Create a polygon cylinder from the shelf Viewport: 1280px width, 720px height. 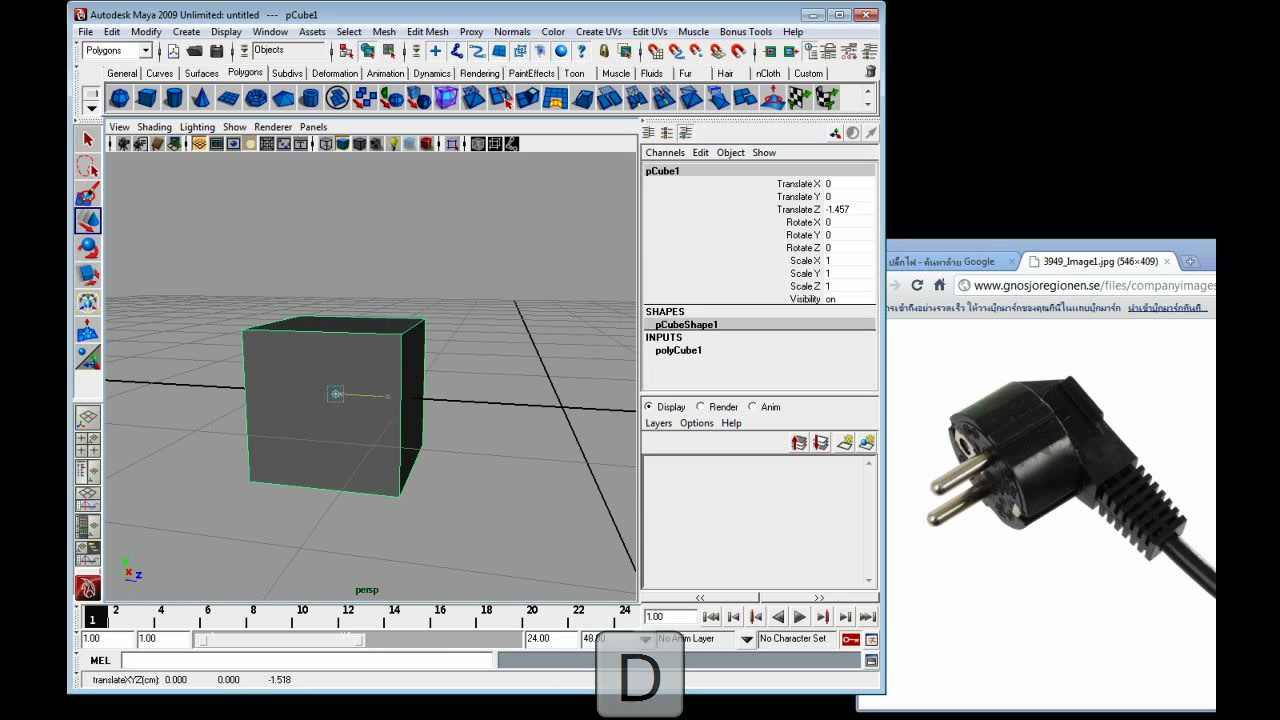click(x=173, y=98)
